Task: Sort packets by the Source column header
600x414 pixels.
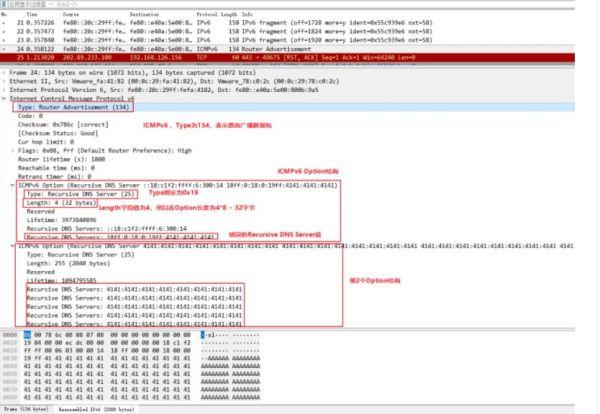Action: 71,15
